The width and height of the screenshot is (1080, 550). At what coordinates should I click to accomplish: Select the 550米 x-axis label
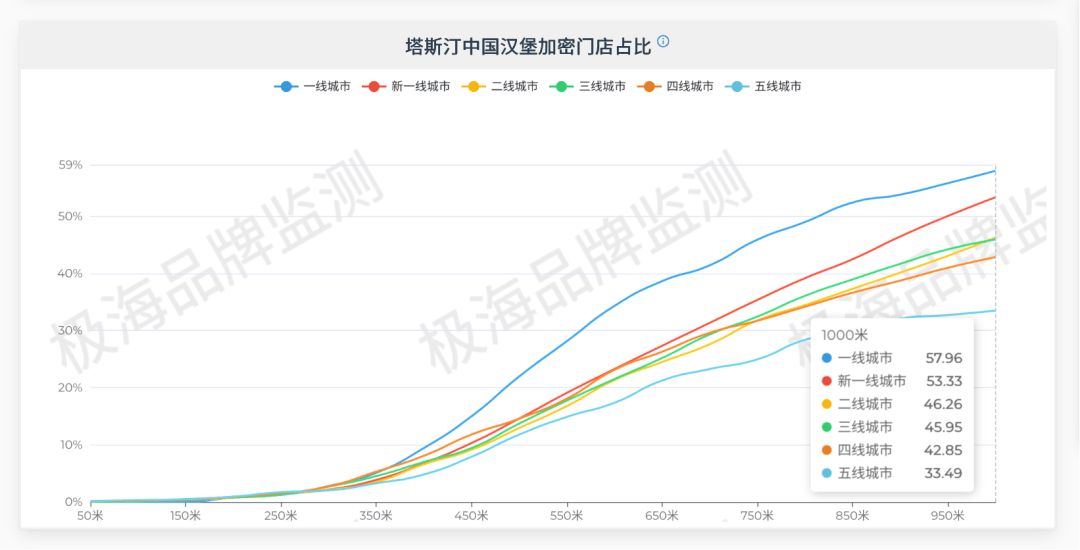point(566,517)
